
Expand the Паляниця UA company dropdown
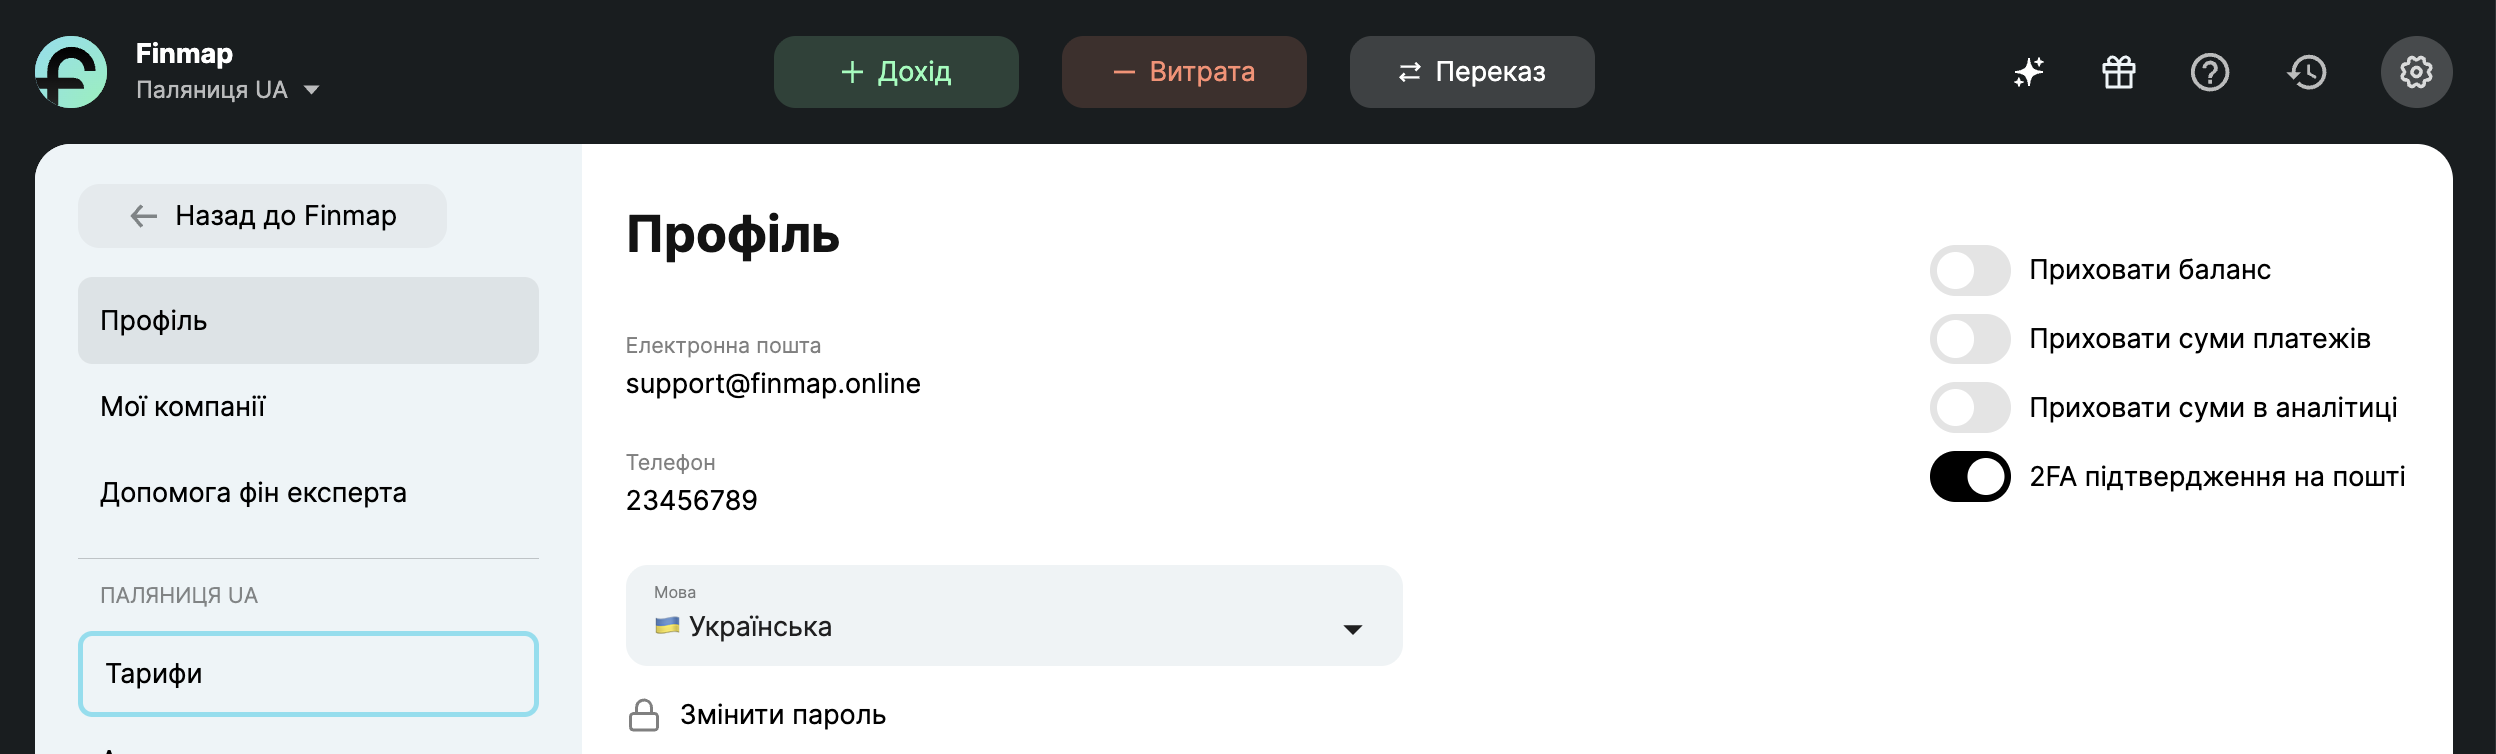(x=311, y=90)
